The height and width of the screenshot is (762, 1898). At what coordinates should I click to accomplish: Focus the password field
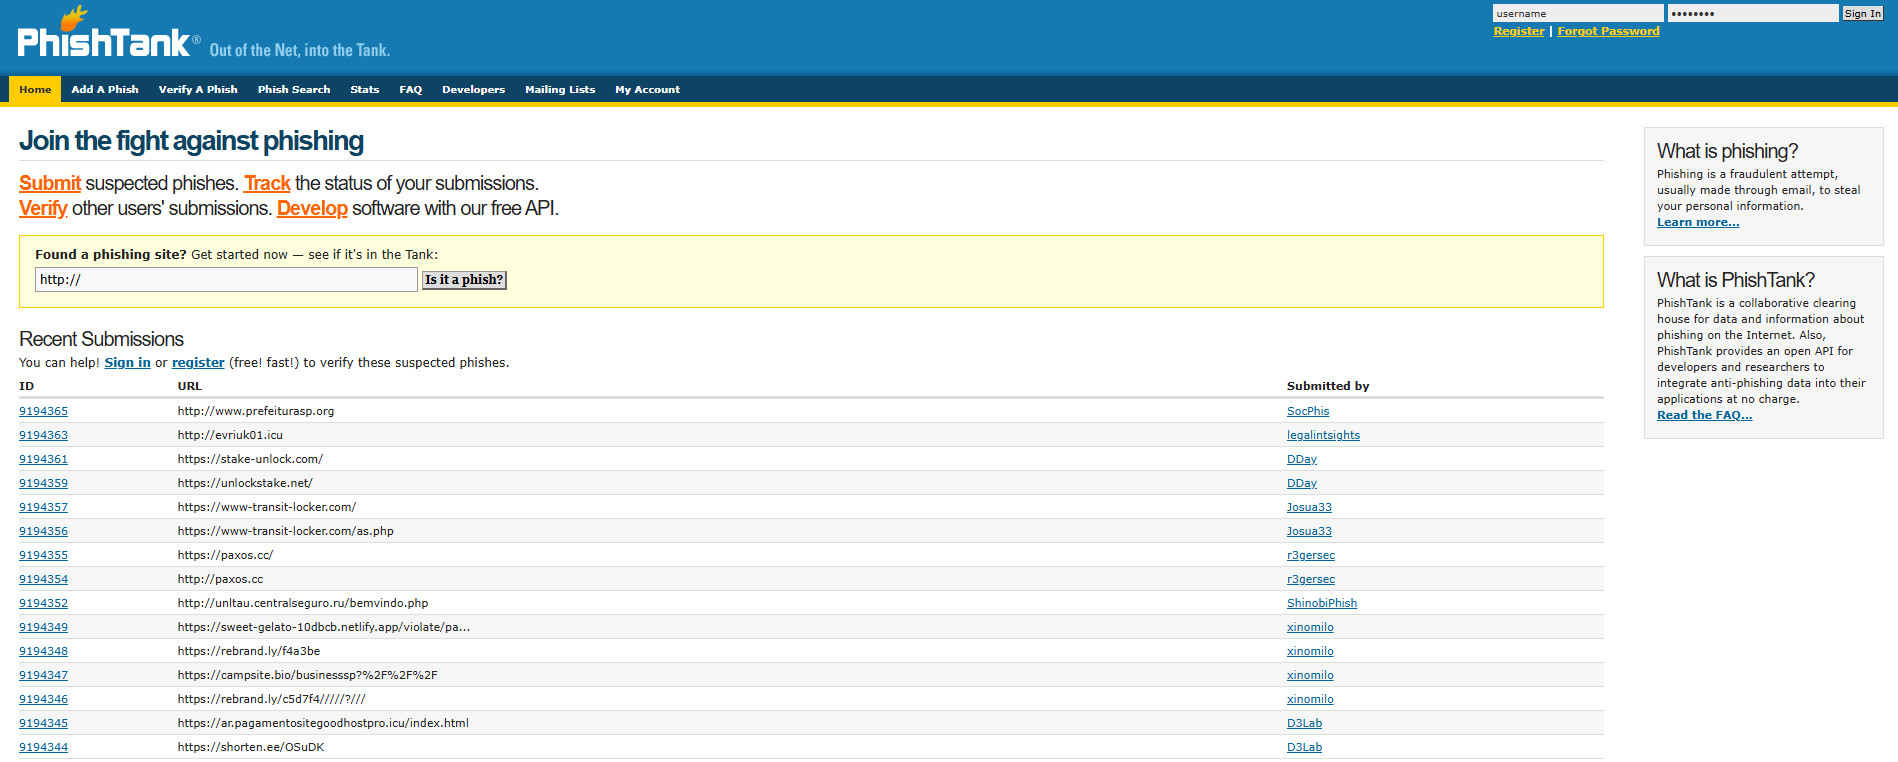(x=1752, y=13)
